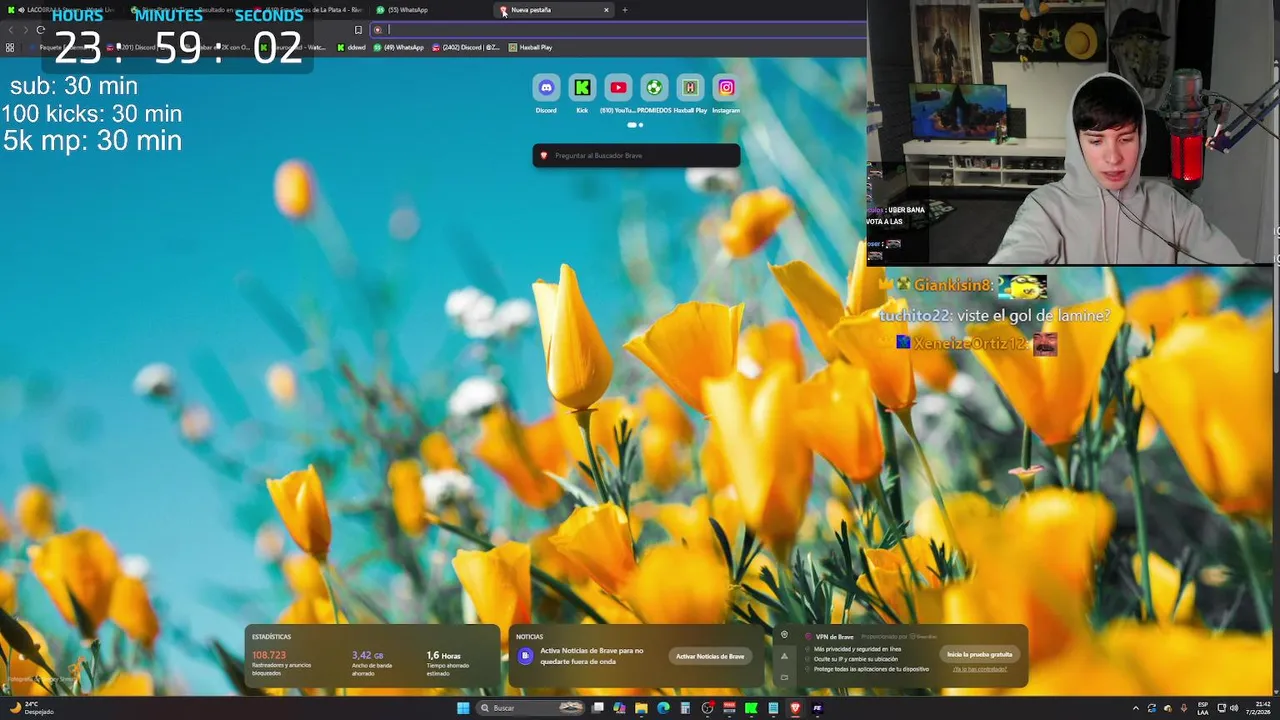Open the weather widget showing 24°C
The image size is (1280, 720).
tap(32, 708)
